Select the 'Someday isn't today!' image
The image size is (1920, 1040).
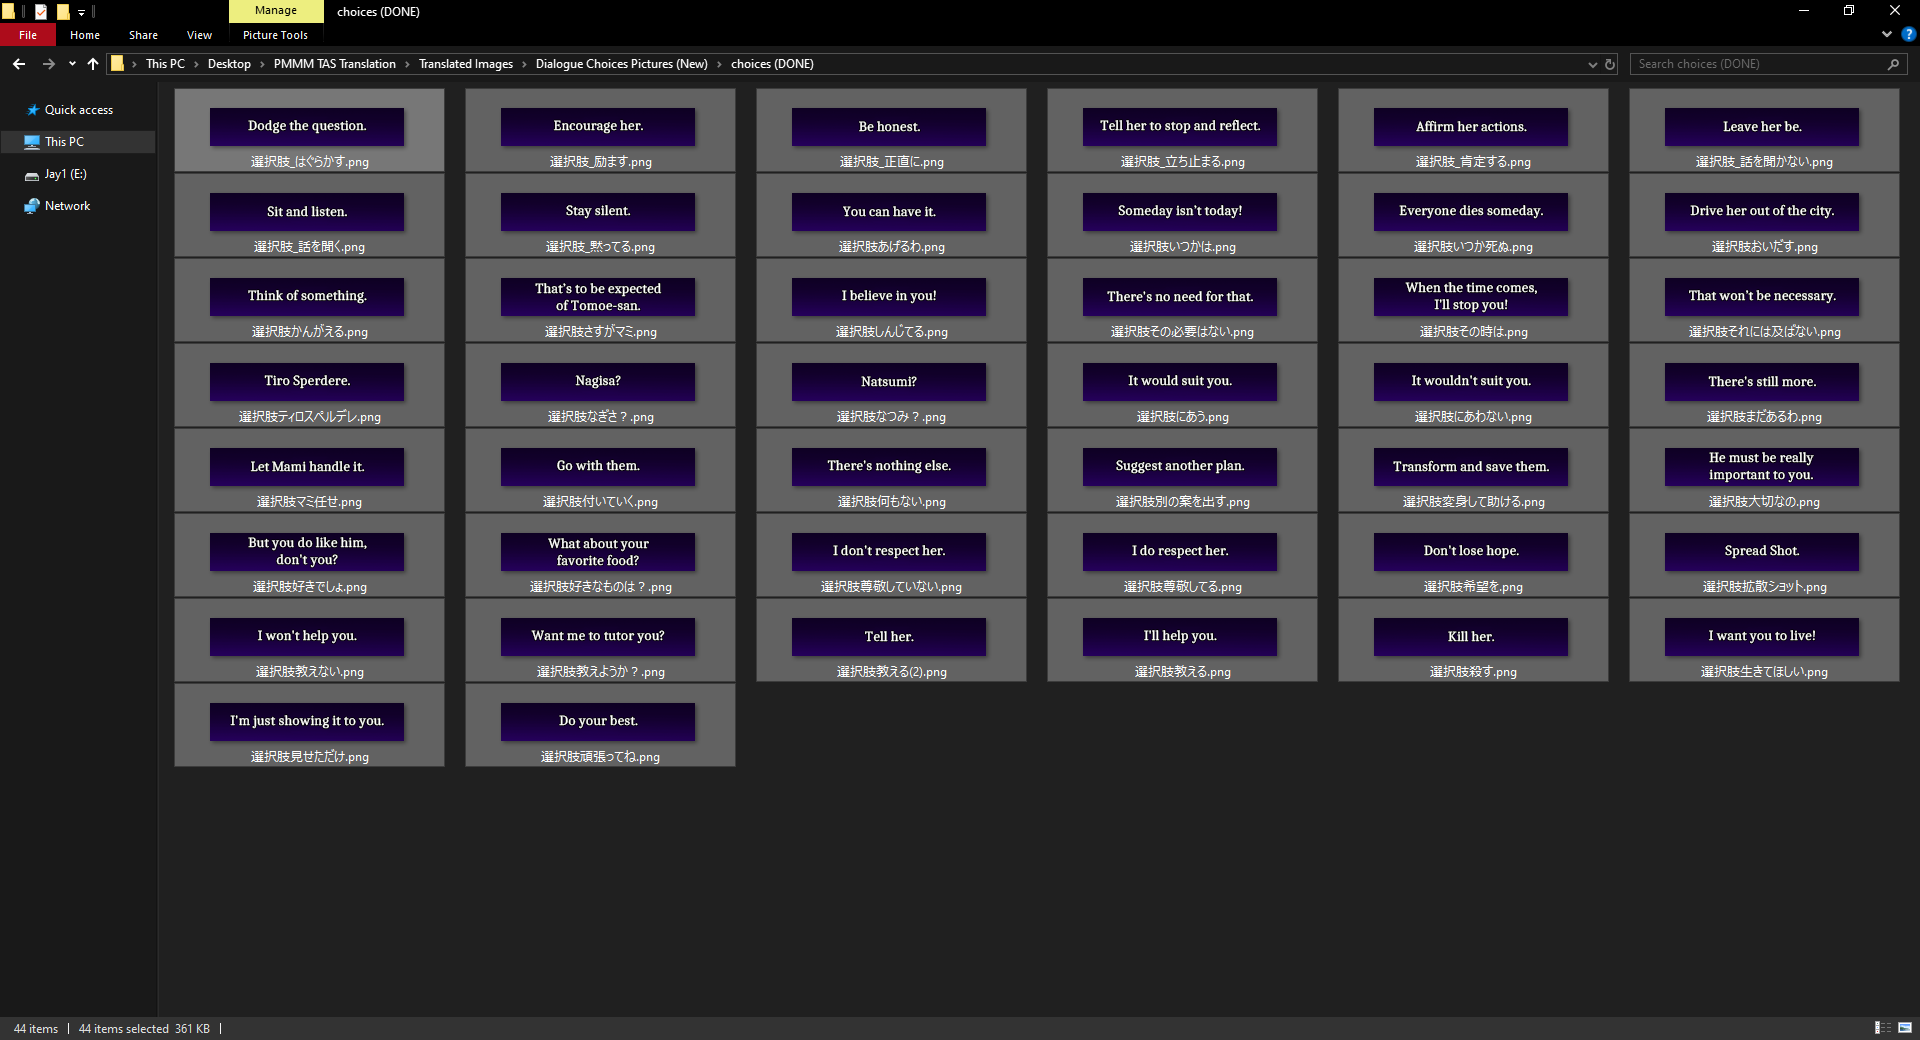click(x=1182, y=215)
